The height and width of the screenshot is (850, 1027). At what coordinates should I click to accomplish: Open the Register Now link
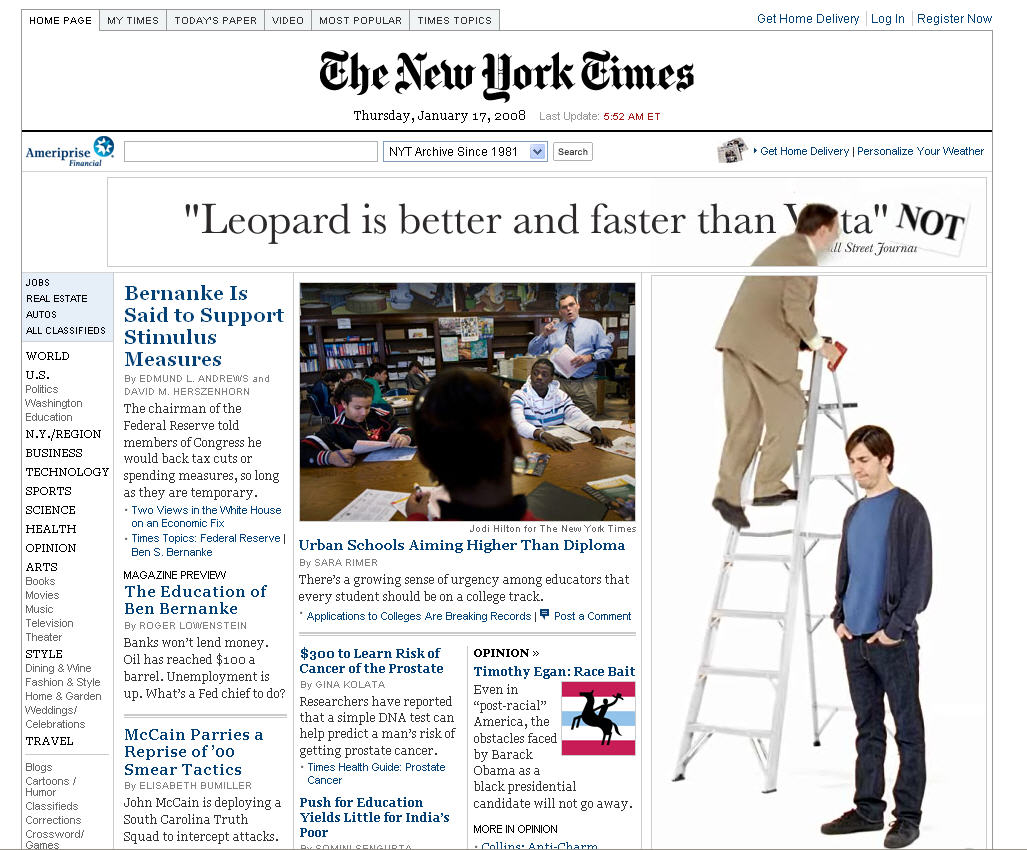954,19
